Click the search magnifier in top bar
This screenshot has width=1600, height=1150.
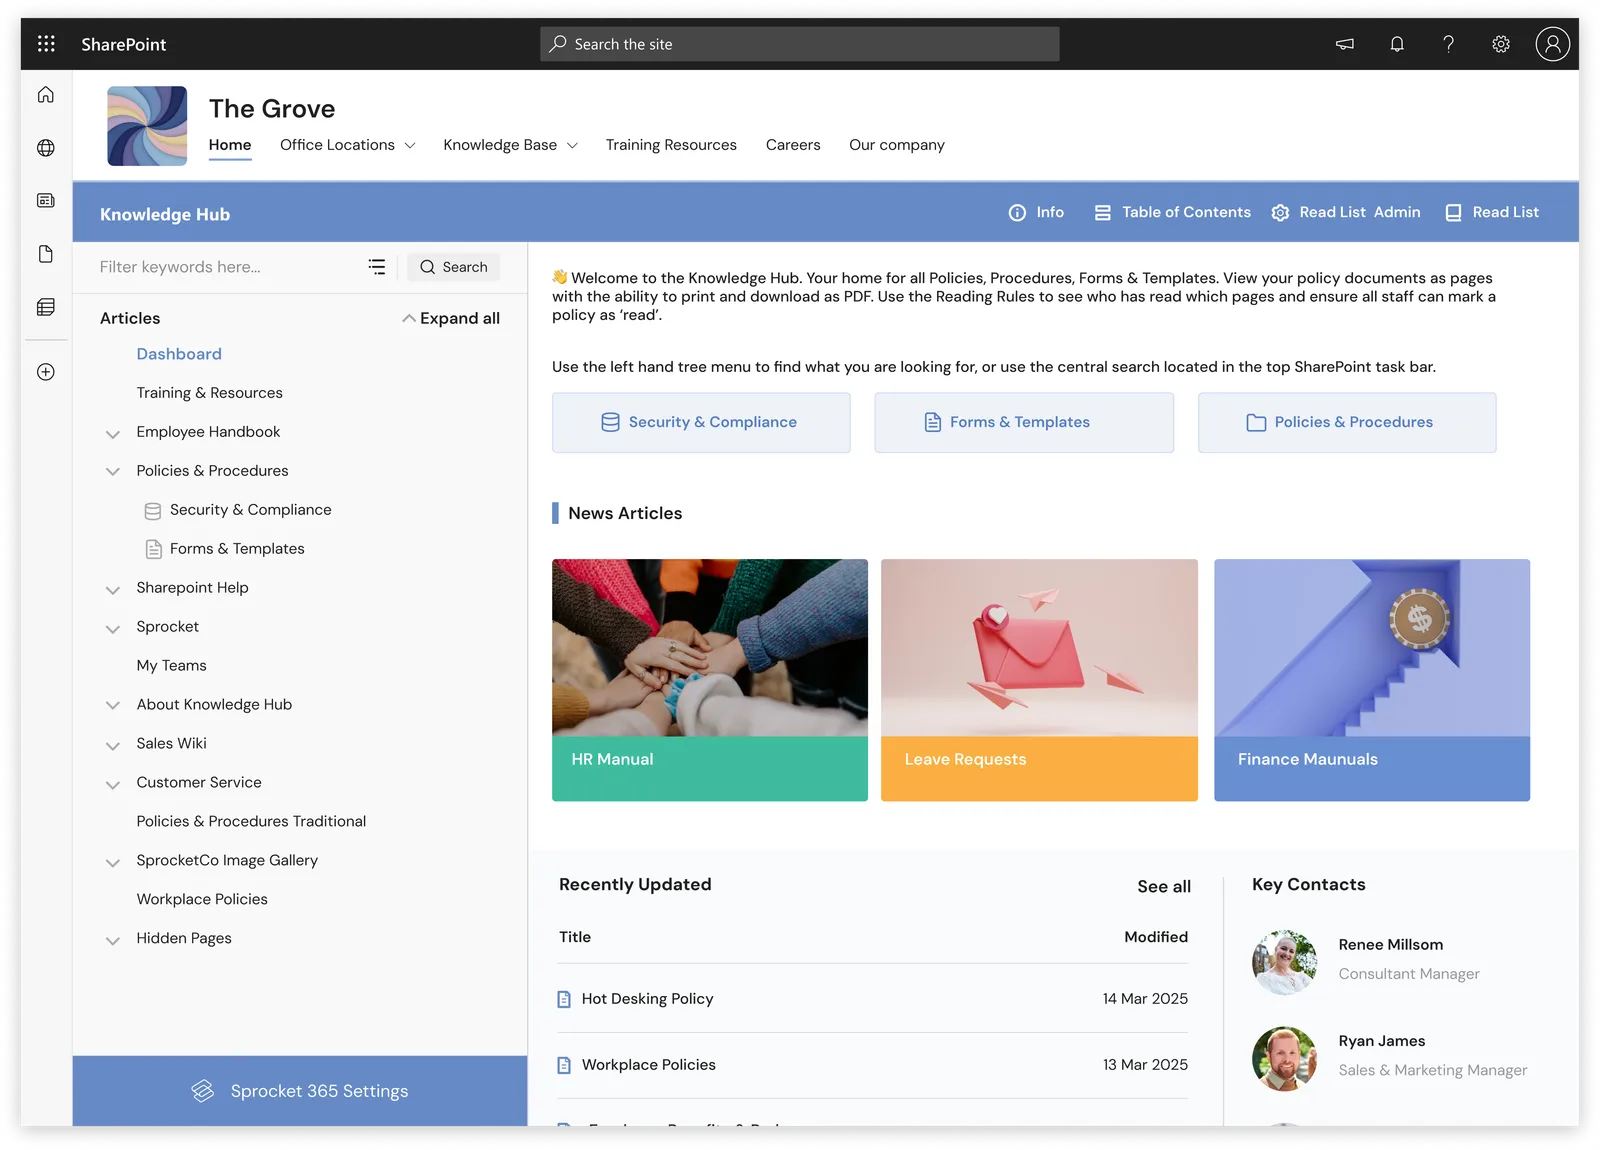click(558, 44)
